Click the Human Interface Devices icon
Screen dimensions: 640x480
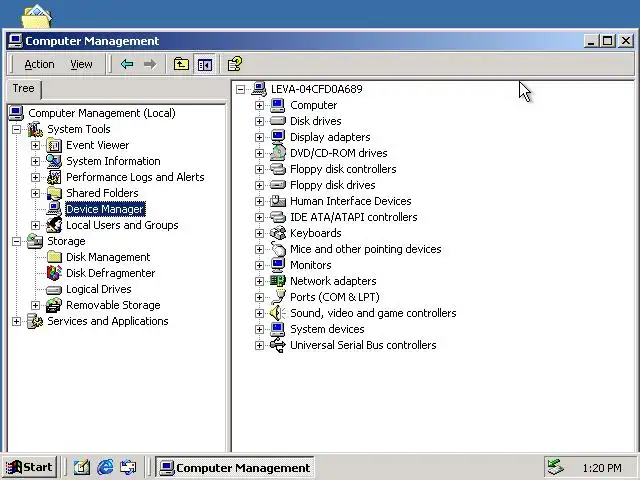tap(278, 201)
